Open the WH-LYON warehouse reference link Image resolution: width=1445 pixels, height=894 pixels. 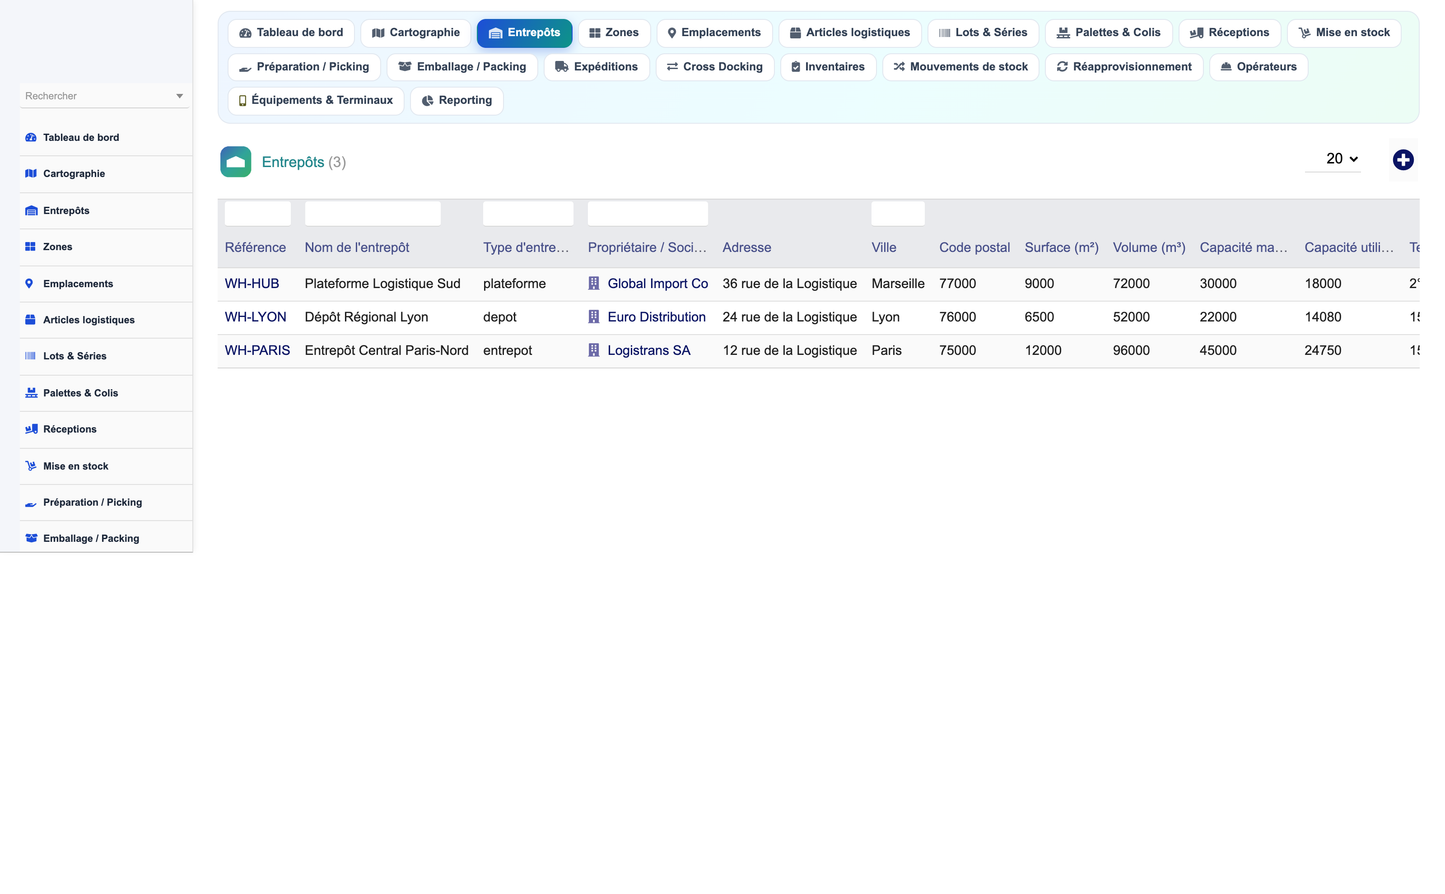click(x=256, y=317)
